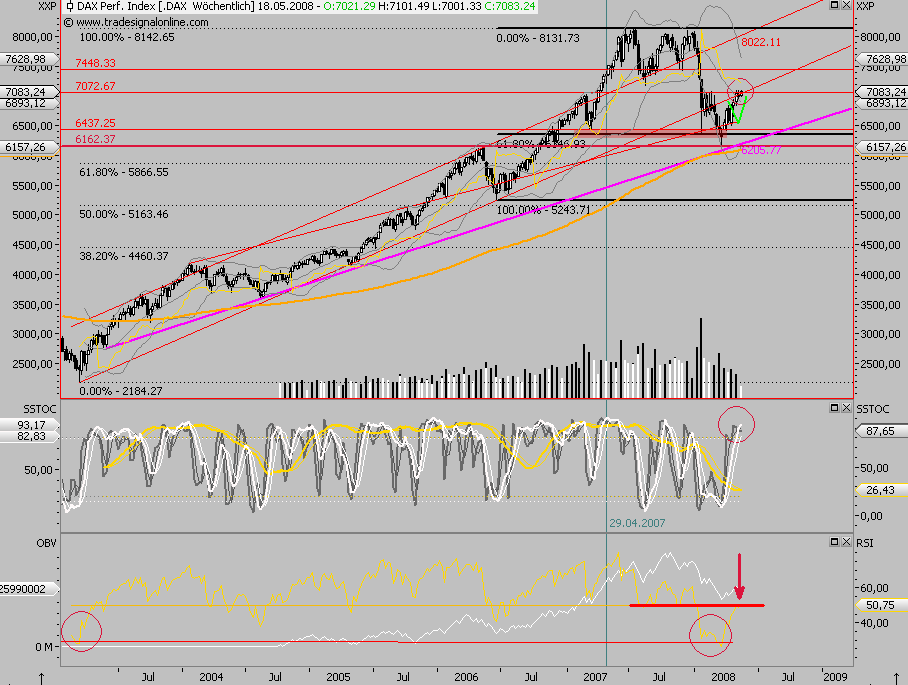This screenshot has height=685, width=908.
Task: Click the high value 'H:7101.49'
Action: point(404,6)
